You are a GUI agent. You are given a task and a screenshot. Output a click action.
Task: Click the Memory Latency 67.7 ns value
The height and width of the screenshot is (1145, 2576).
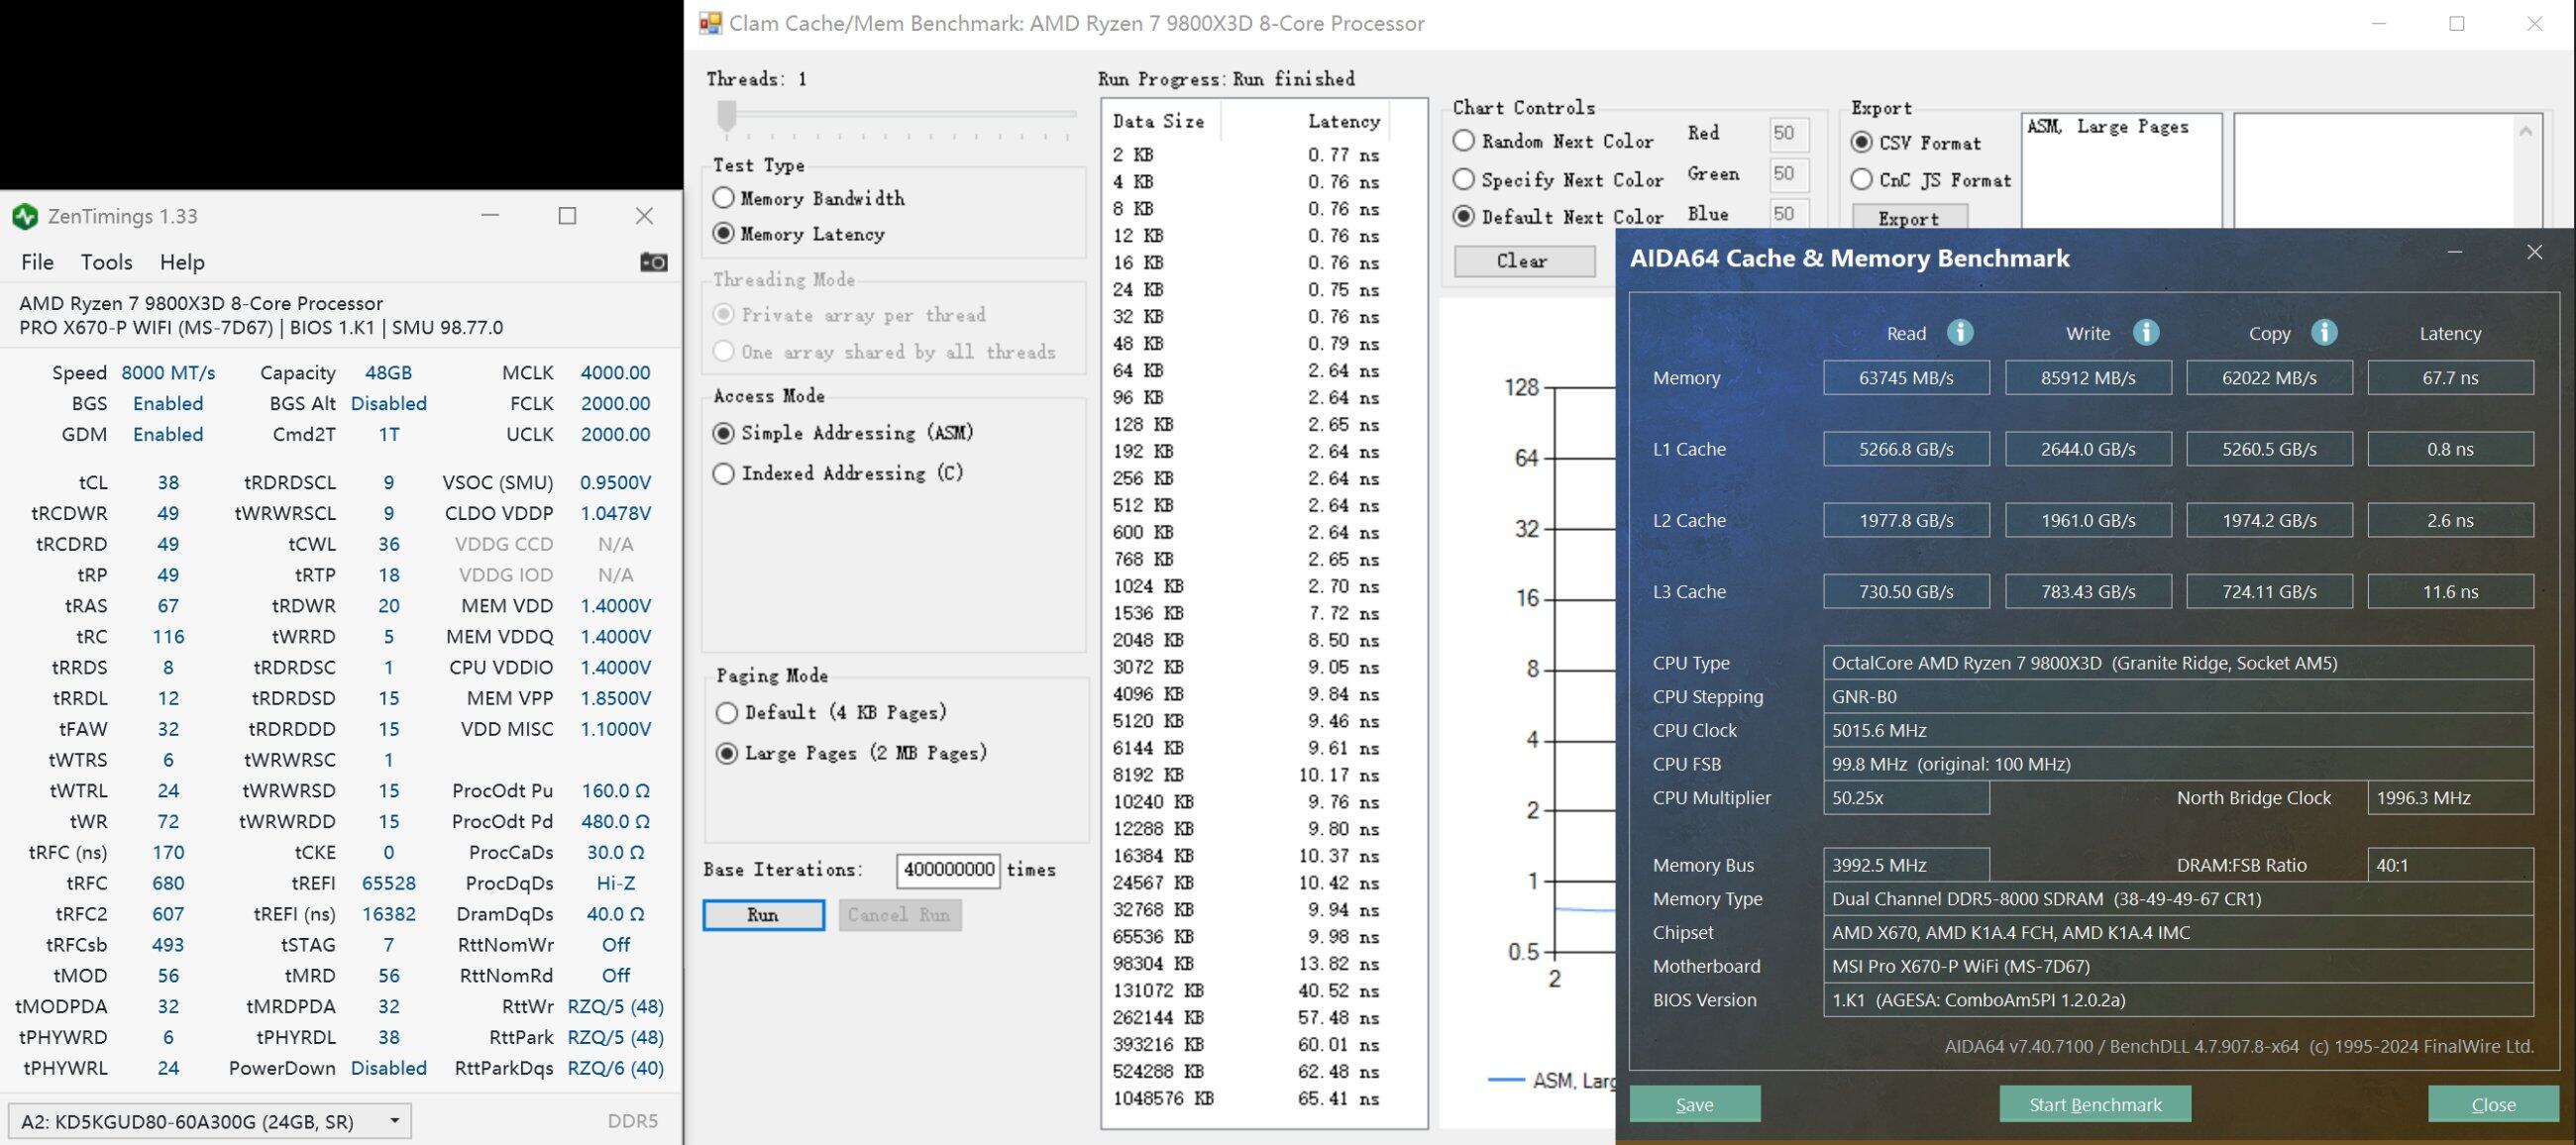[x=2450, y=378]
